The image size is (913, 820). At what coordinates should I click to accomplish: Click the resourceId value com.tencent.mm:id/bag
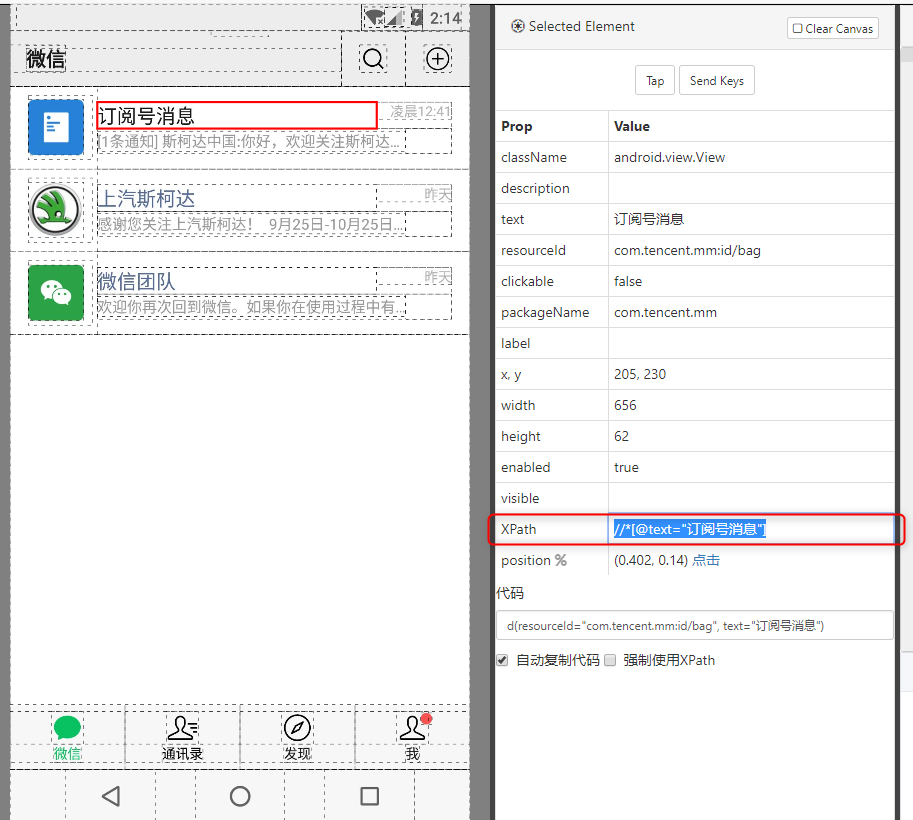pyautogui.click(x=687, y=250)
